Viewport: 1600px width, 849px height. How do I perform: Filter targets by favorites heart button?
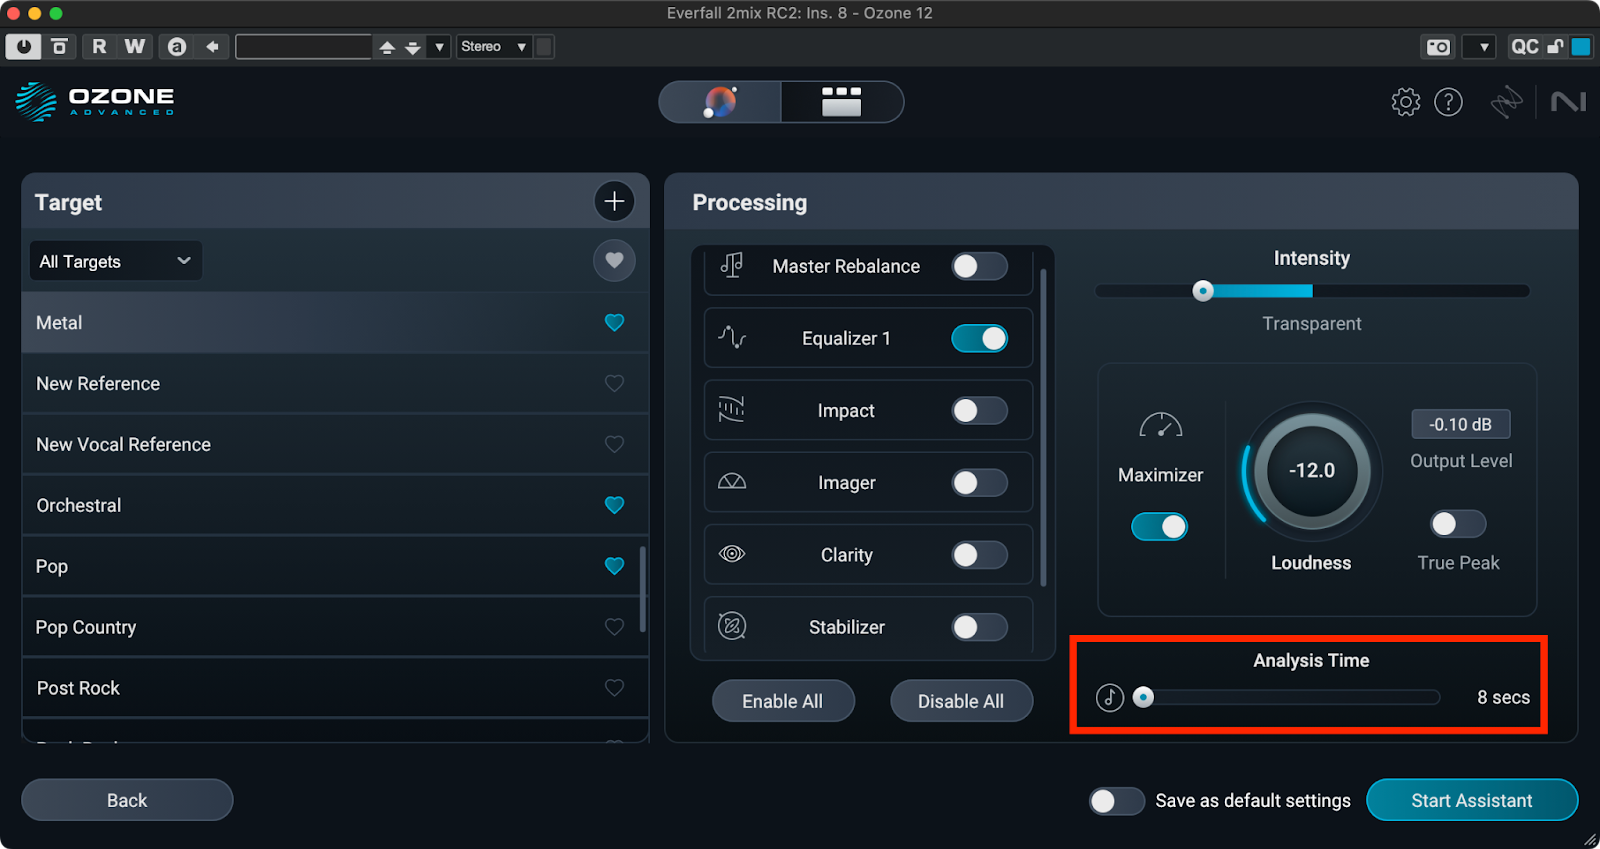614,261
